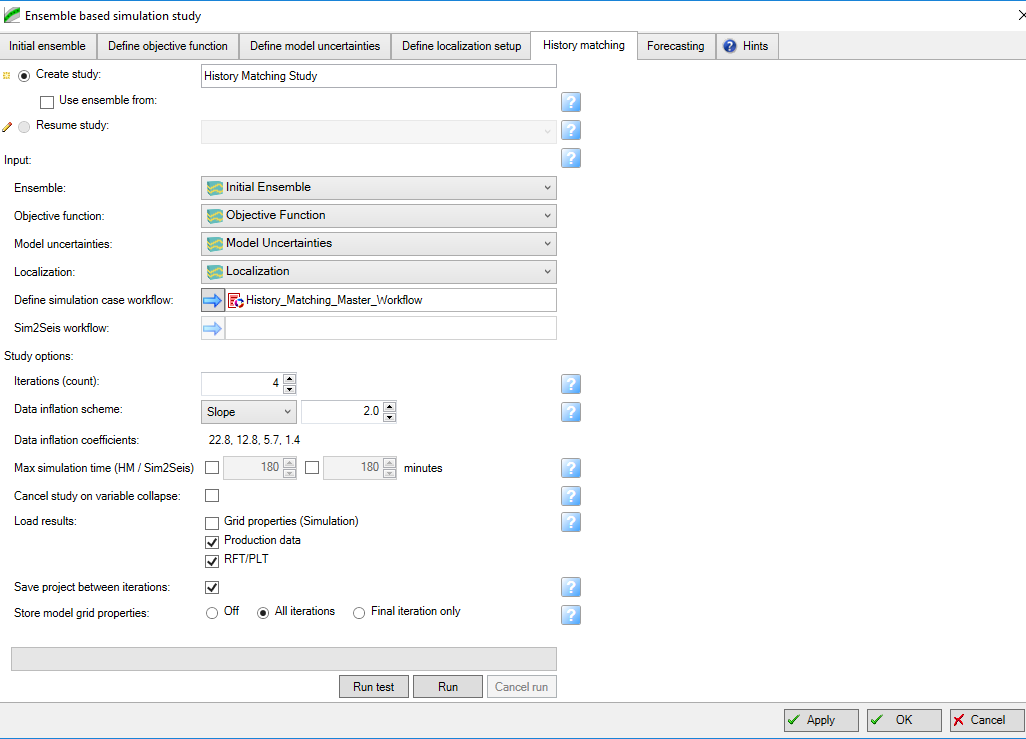The height and width of the screenshot is (739, 1026).
Task: Expand the Localization dropdown
Action: pos(379,272)
